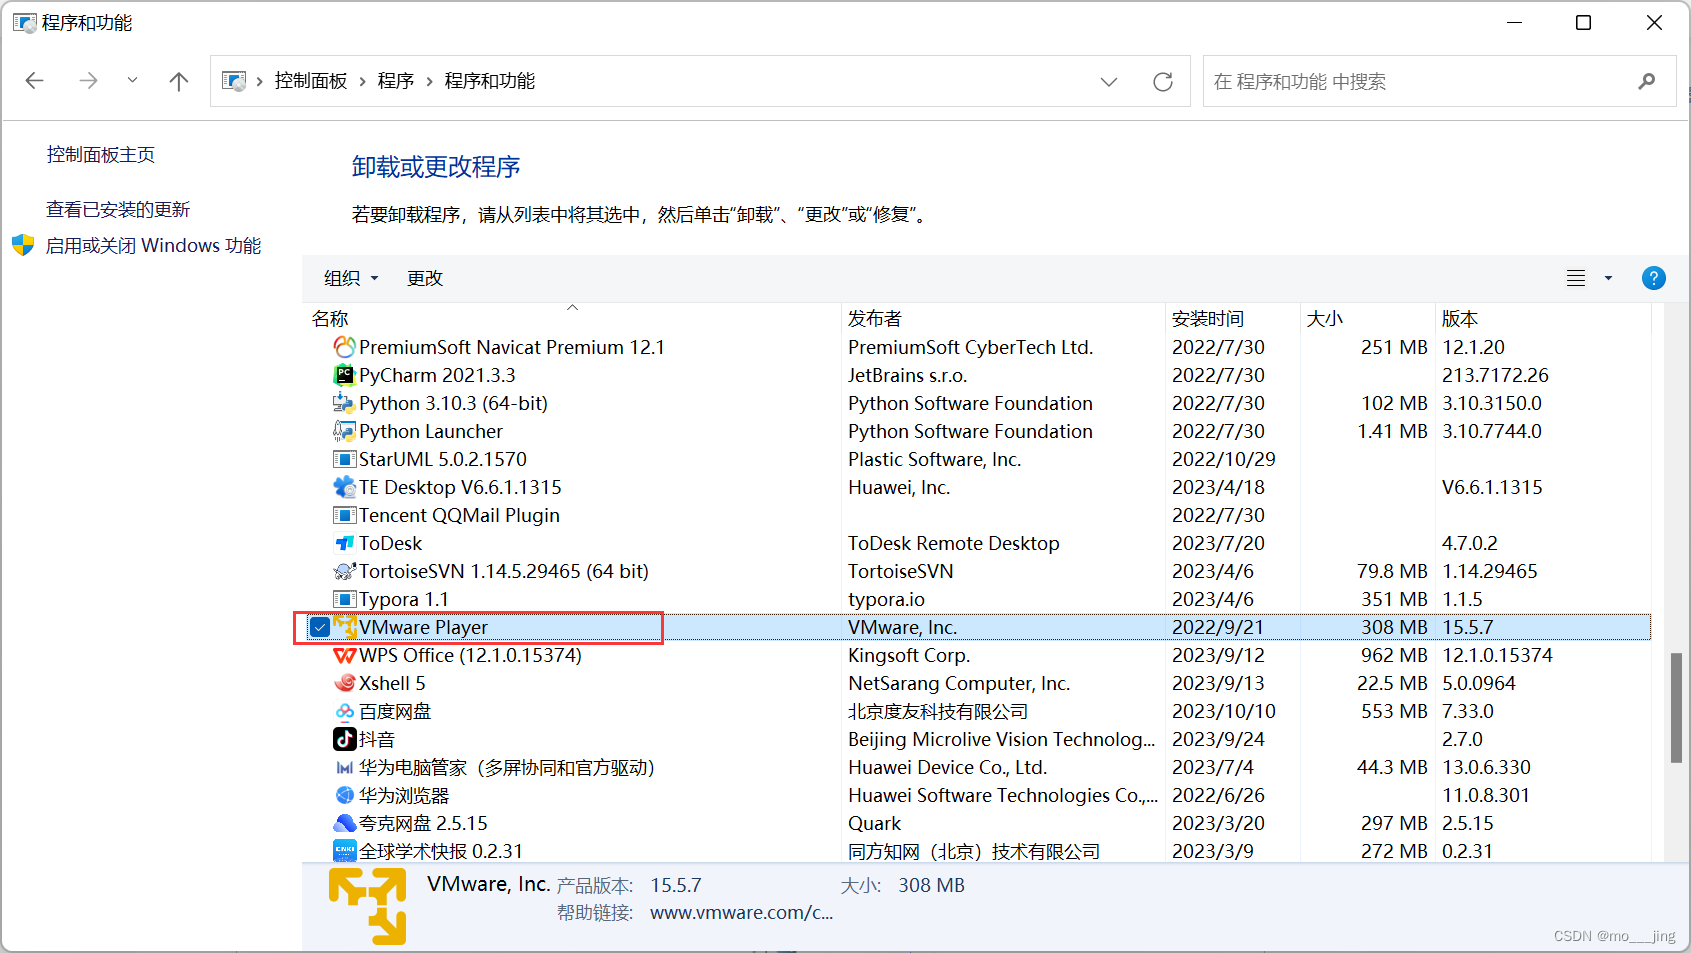1691x953 pixels.
Task: Click the window title bar program icon
Action: [24, 23]
